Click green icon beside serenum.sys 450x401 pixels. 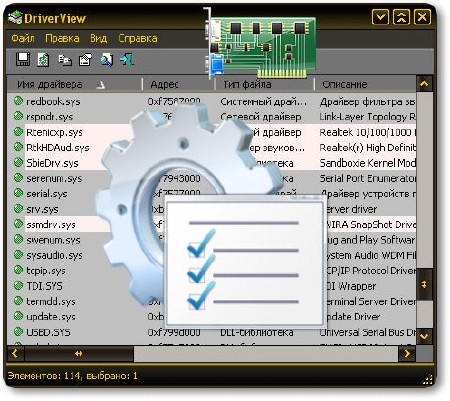tap(18, 178)
